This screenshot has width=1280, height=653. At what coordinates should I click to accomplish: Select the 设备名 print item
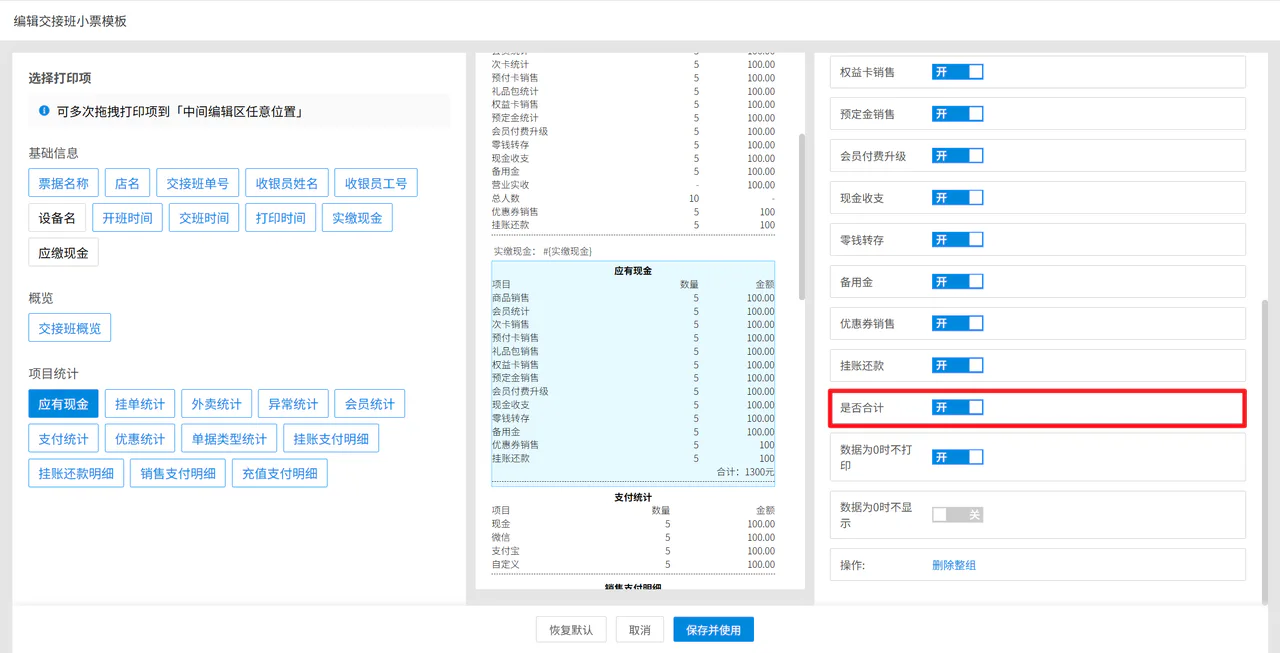[x=57, y=218]
